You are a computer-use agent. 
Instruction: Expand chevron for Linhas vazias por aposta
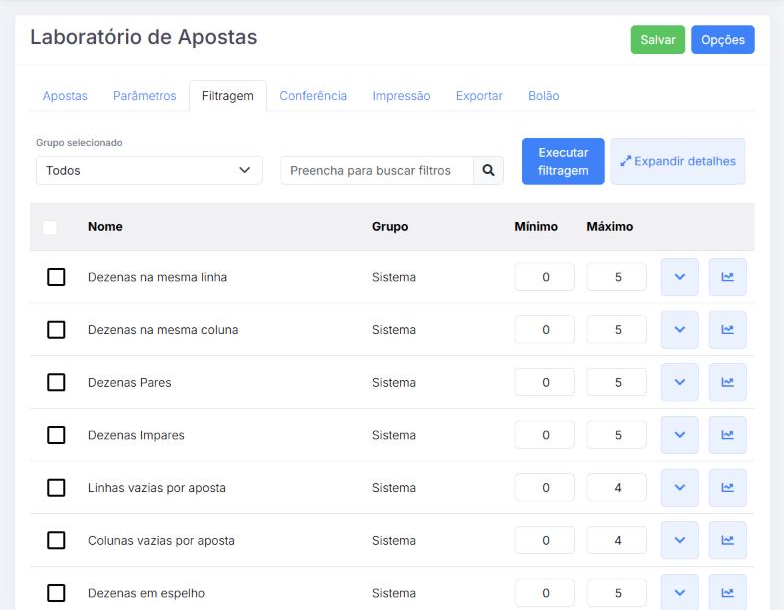pos(680,488)
